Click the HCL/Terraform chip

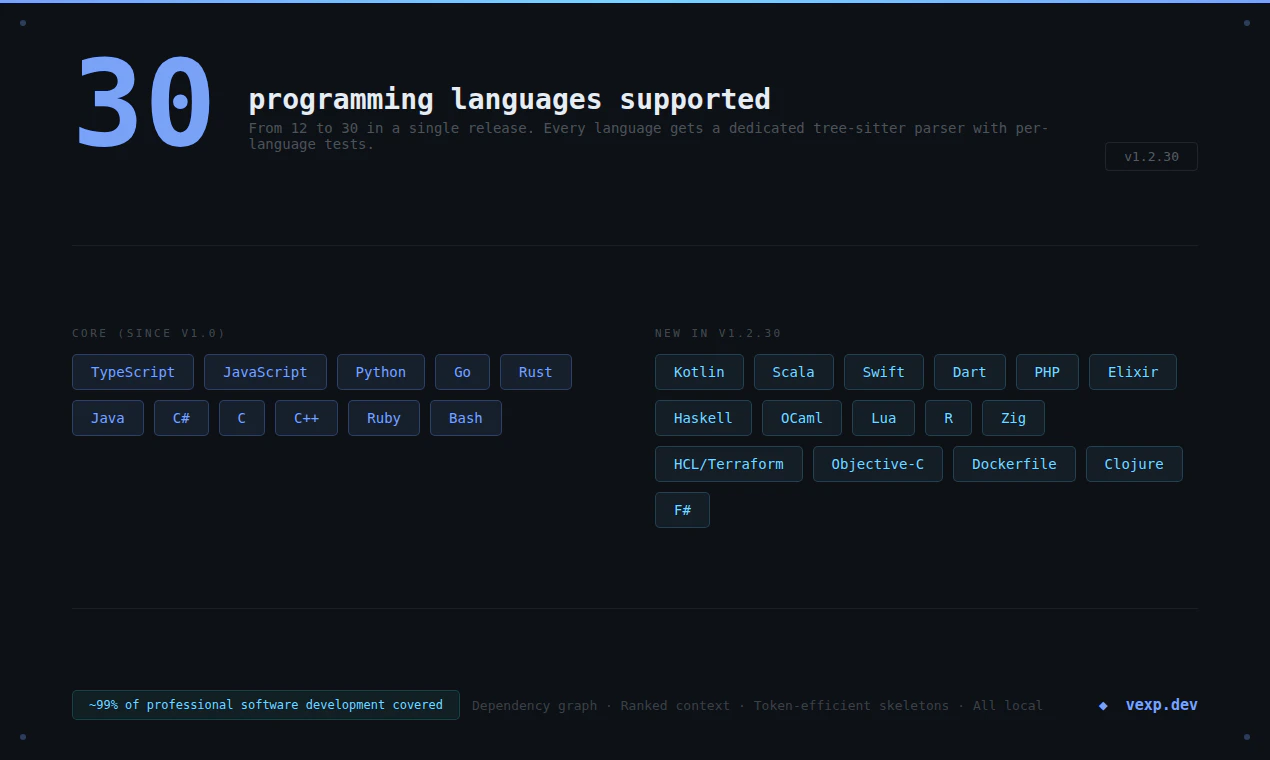point(729,464)
